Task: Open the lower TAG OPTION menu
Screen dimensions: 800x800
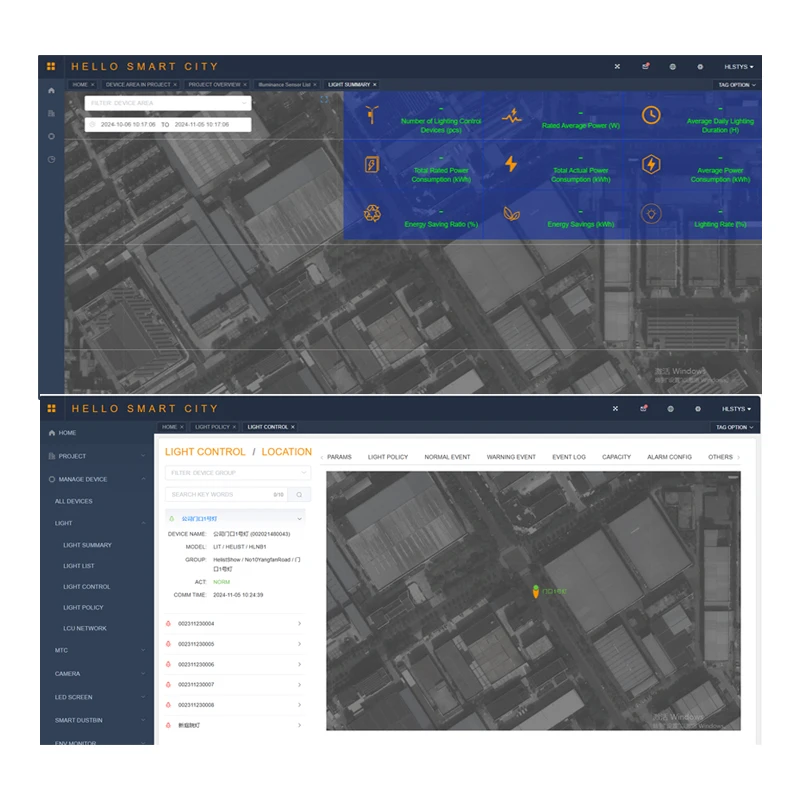Action: 735,427
